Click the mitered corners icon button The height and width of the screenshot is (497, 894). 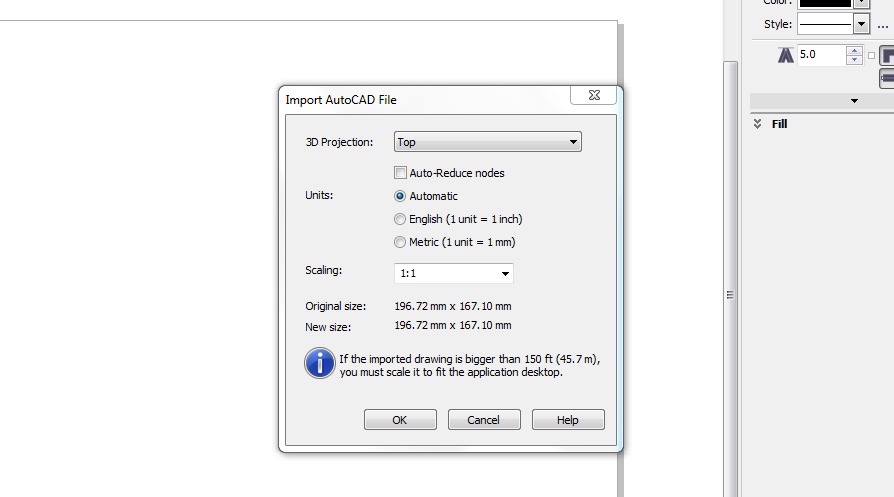coord(887,55)
